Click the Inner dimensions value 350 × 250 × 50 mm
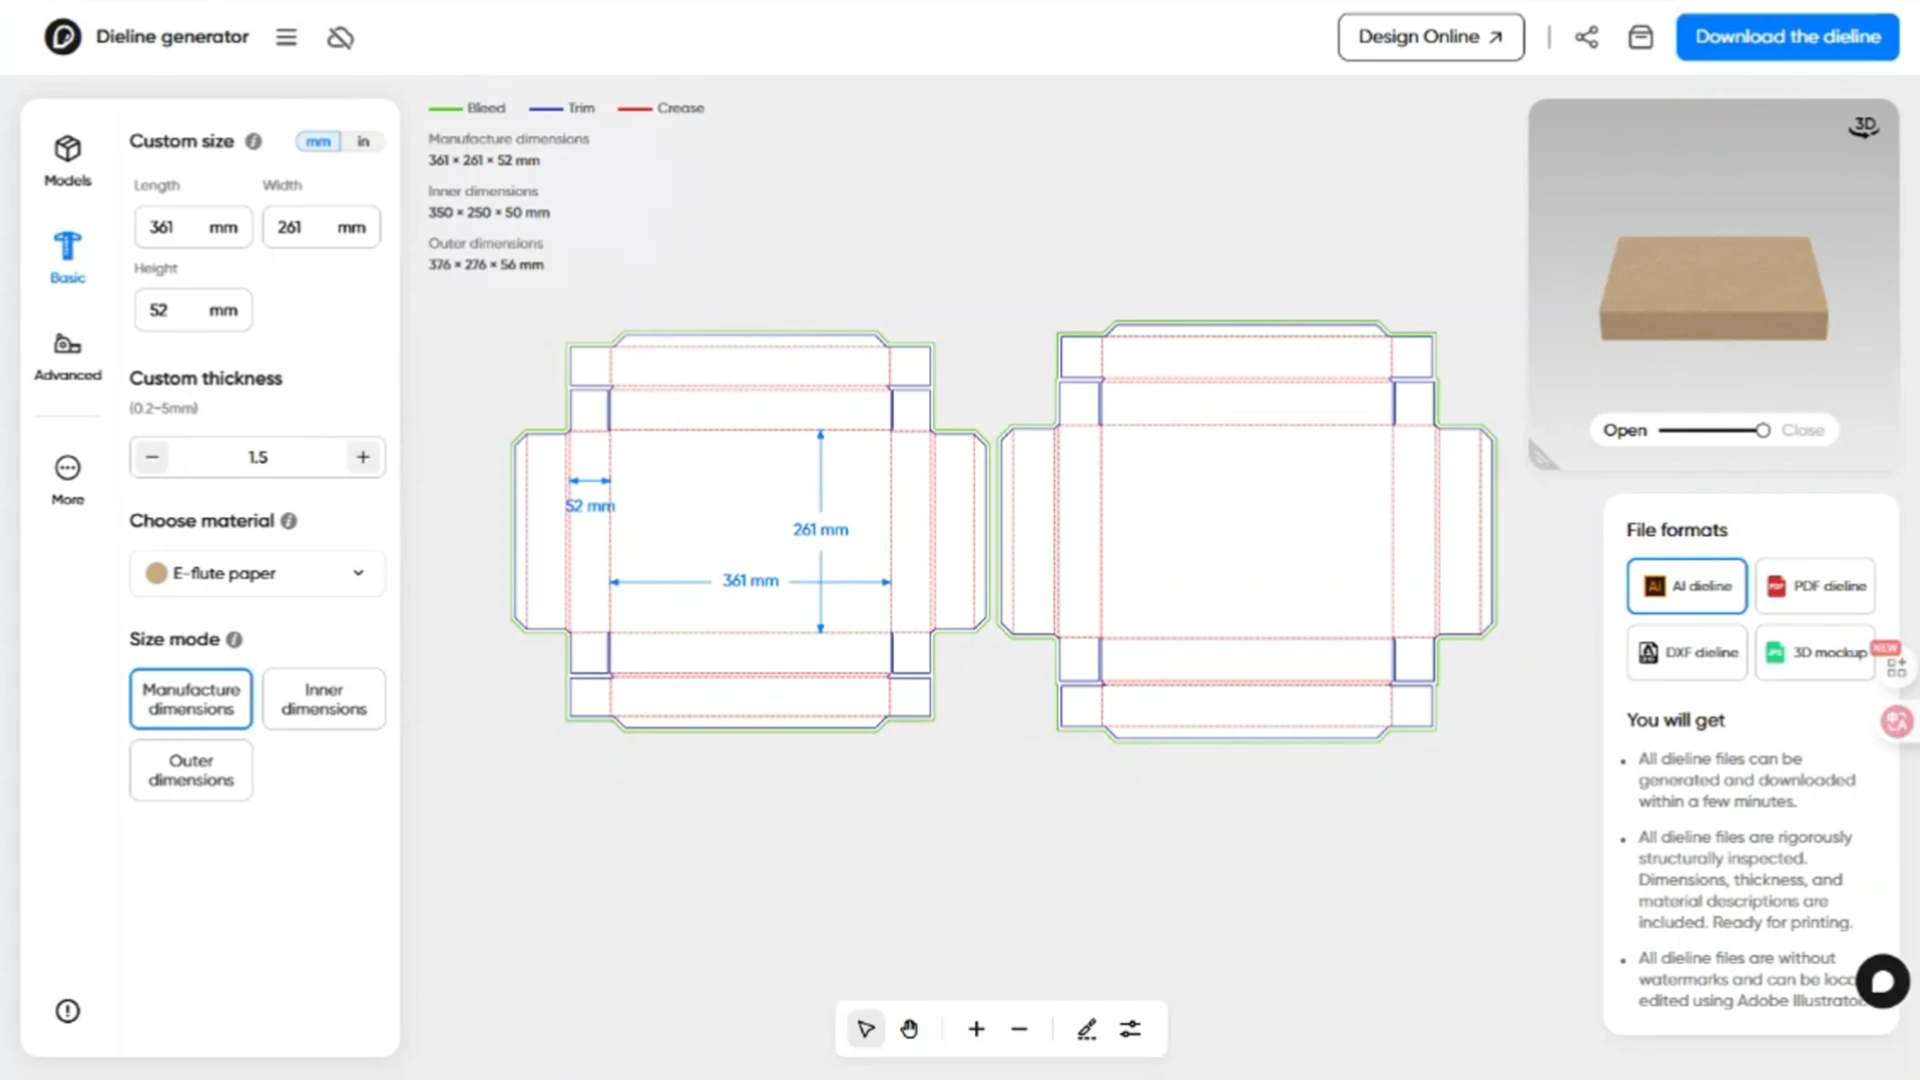This screenshot has height=1080, width=1920. pos(489,213)
